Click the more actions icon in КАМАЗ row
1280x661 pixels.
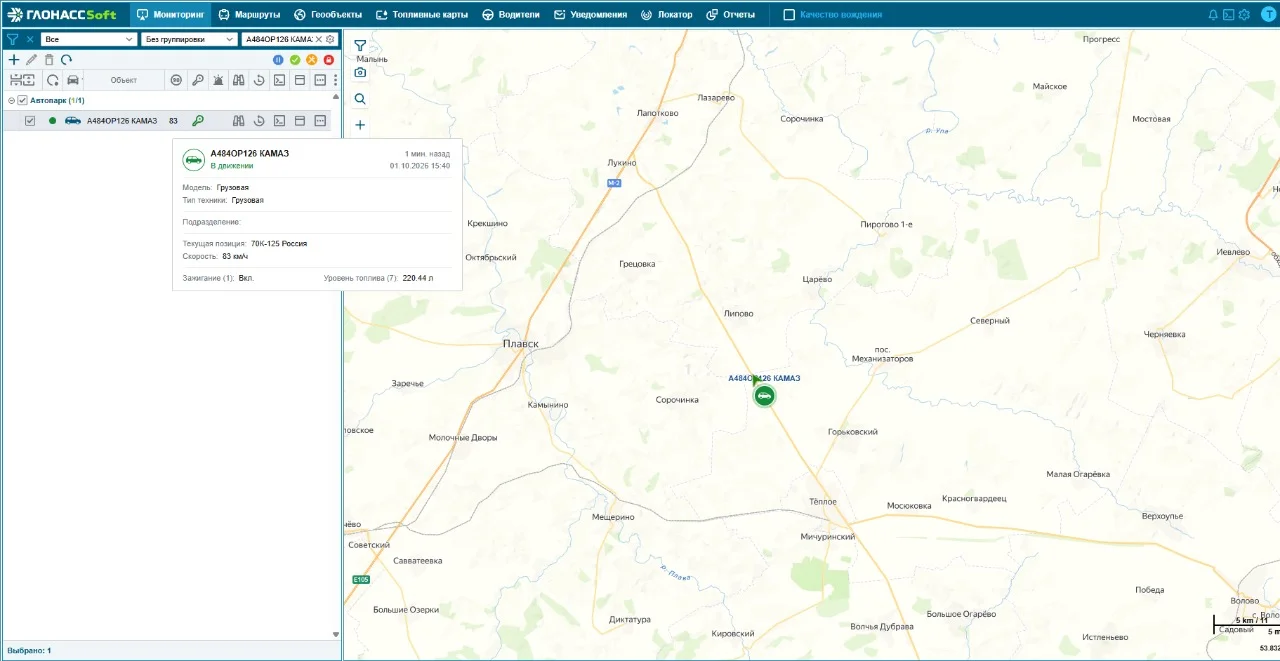tap(320, 121)
